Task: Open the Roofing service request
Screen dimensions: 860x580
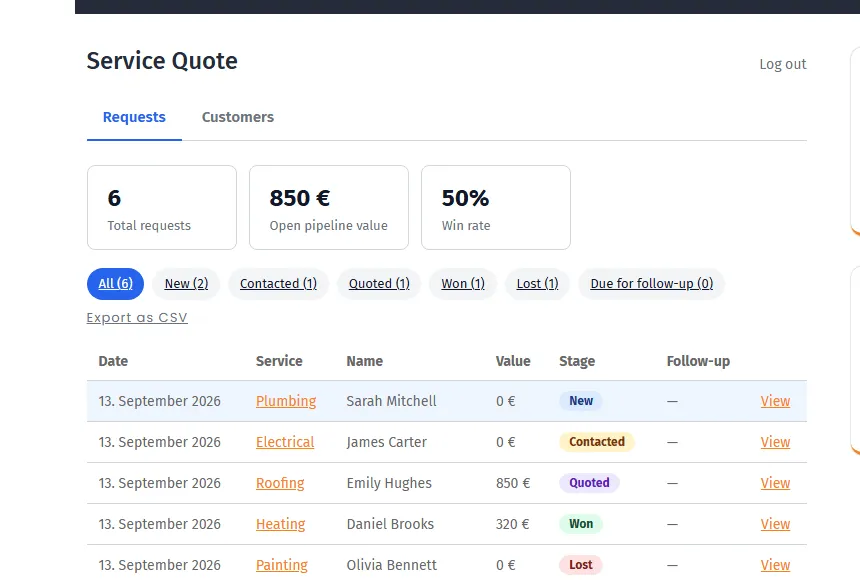Action: tap(280, 483)
